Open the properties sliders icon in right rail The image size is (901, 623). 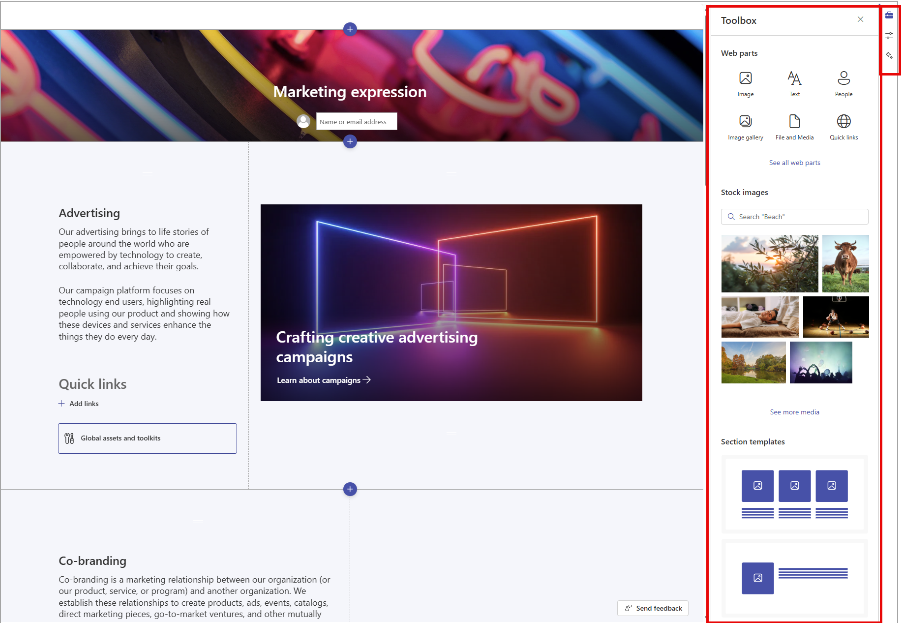(889, 35)
